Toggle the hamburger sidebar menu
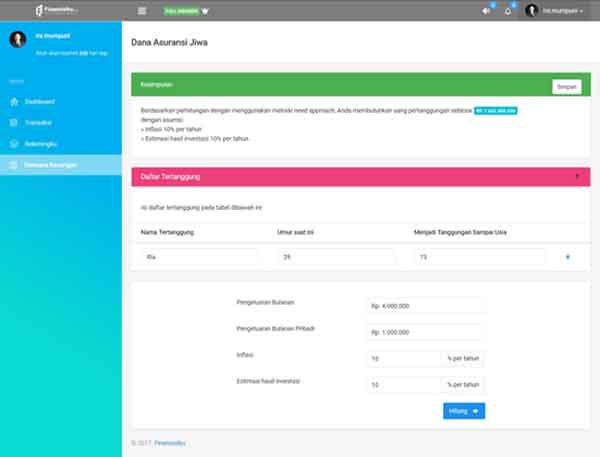 141,11
